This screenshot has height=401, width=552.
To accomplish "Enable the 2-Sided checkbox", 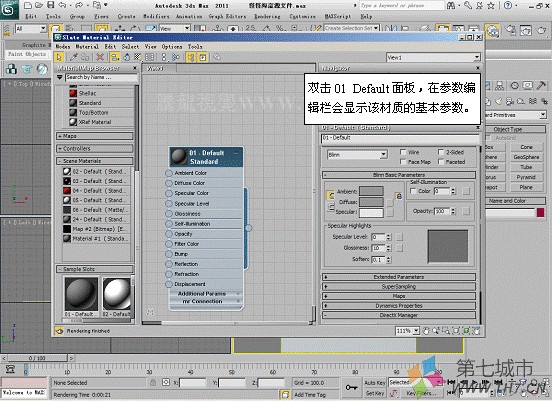I will pos(441,152).
